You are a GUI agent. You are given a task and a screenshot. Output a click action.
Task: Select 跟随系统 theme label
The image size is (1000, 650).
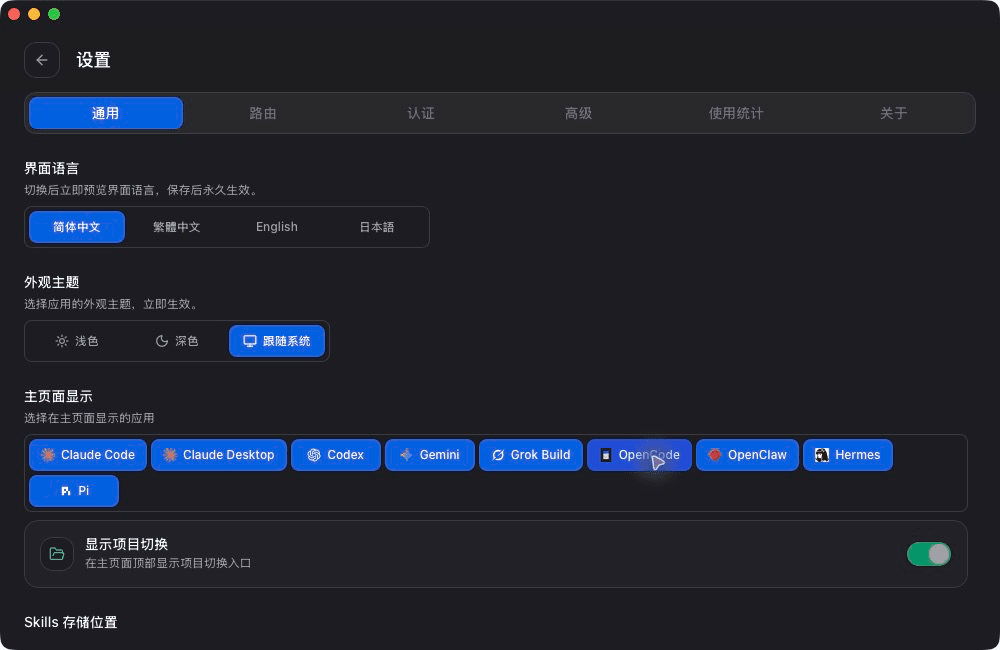pyautogui.click(x=287, y=341)
